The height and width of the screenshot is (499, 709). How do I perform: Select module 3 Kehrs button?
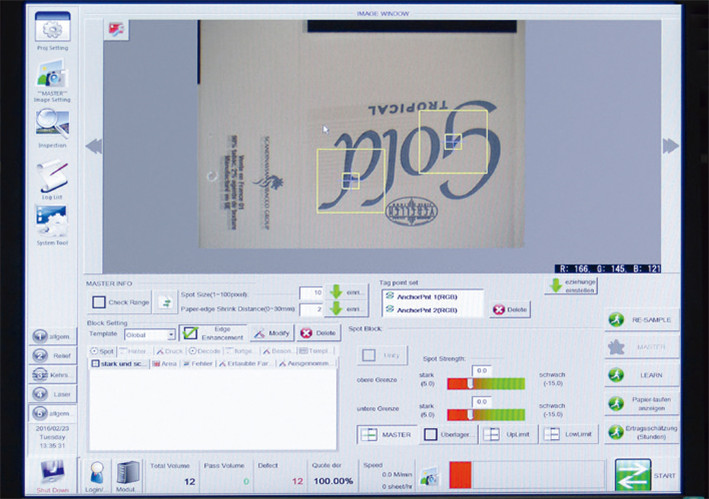(52, 375)
